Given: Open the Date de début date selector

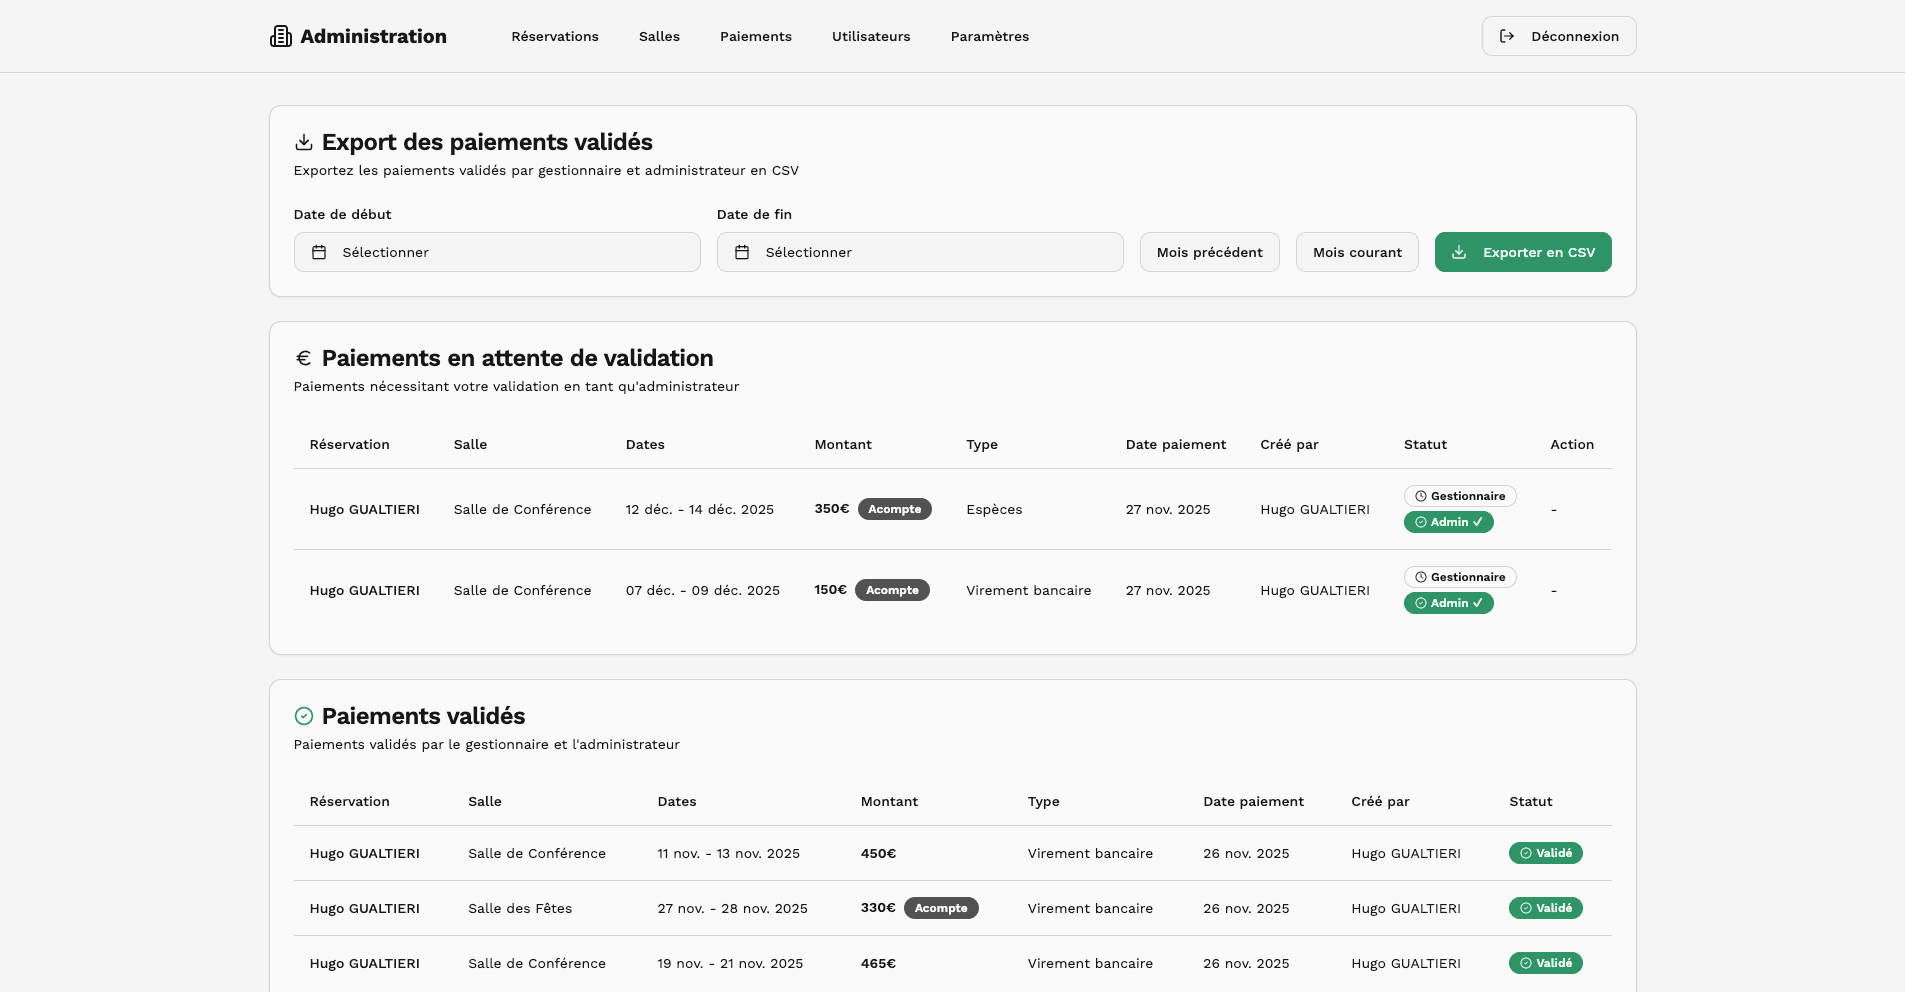Looking at the screenshot, I should click(497, 252).
